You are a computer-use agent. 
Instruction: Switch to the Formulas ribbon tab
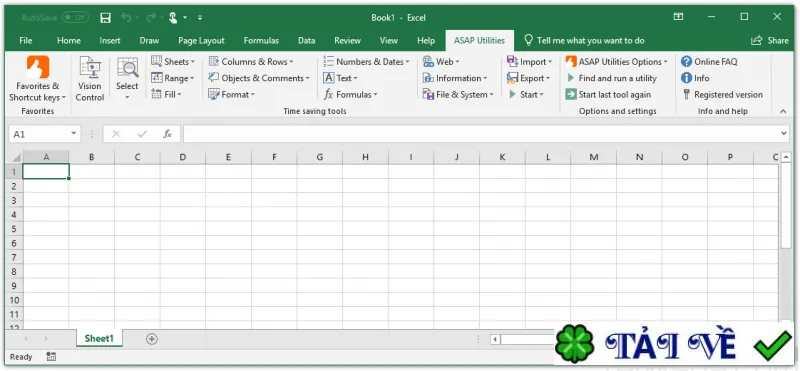point(261,41)
